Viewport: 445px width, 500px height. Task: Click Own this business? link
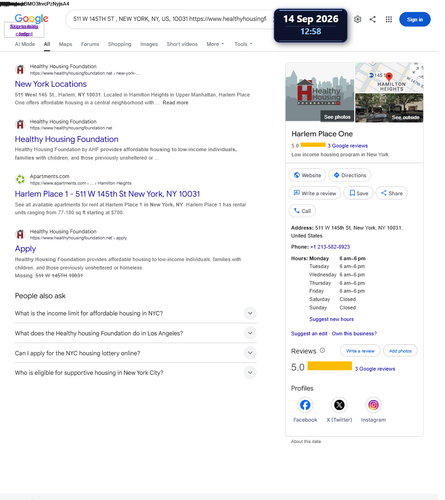pos(354,333)
